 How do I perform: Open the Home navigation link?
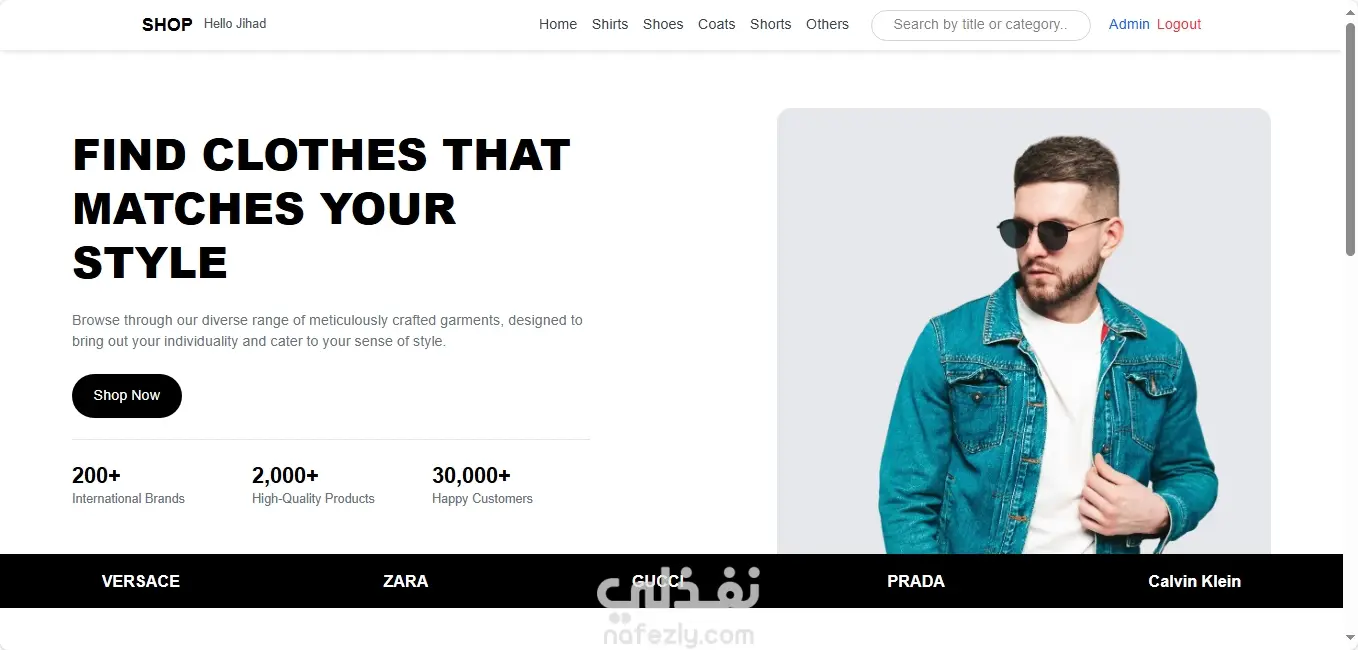(558, 24)
